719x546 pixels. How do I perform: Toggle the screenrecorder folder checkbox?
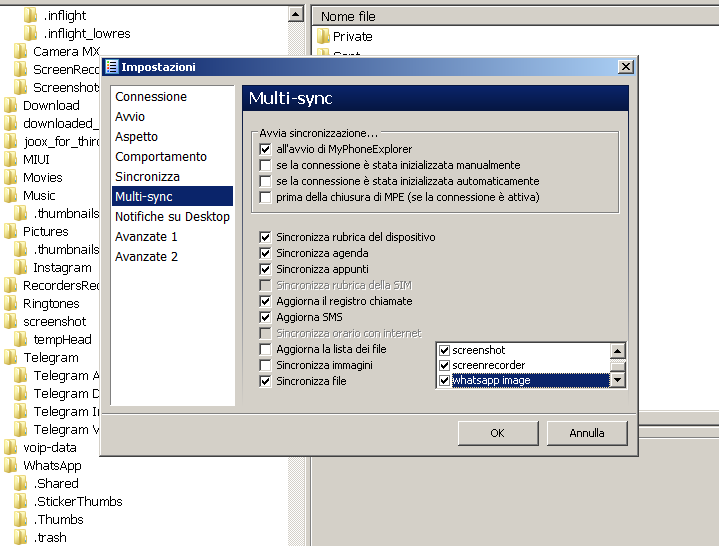click(x=445, y=365)
